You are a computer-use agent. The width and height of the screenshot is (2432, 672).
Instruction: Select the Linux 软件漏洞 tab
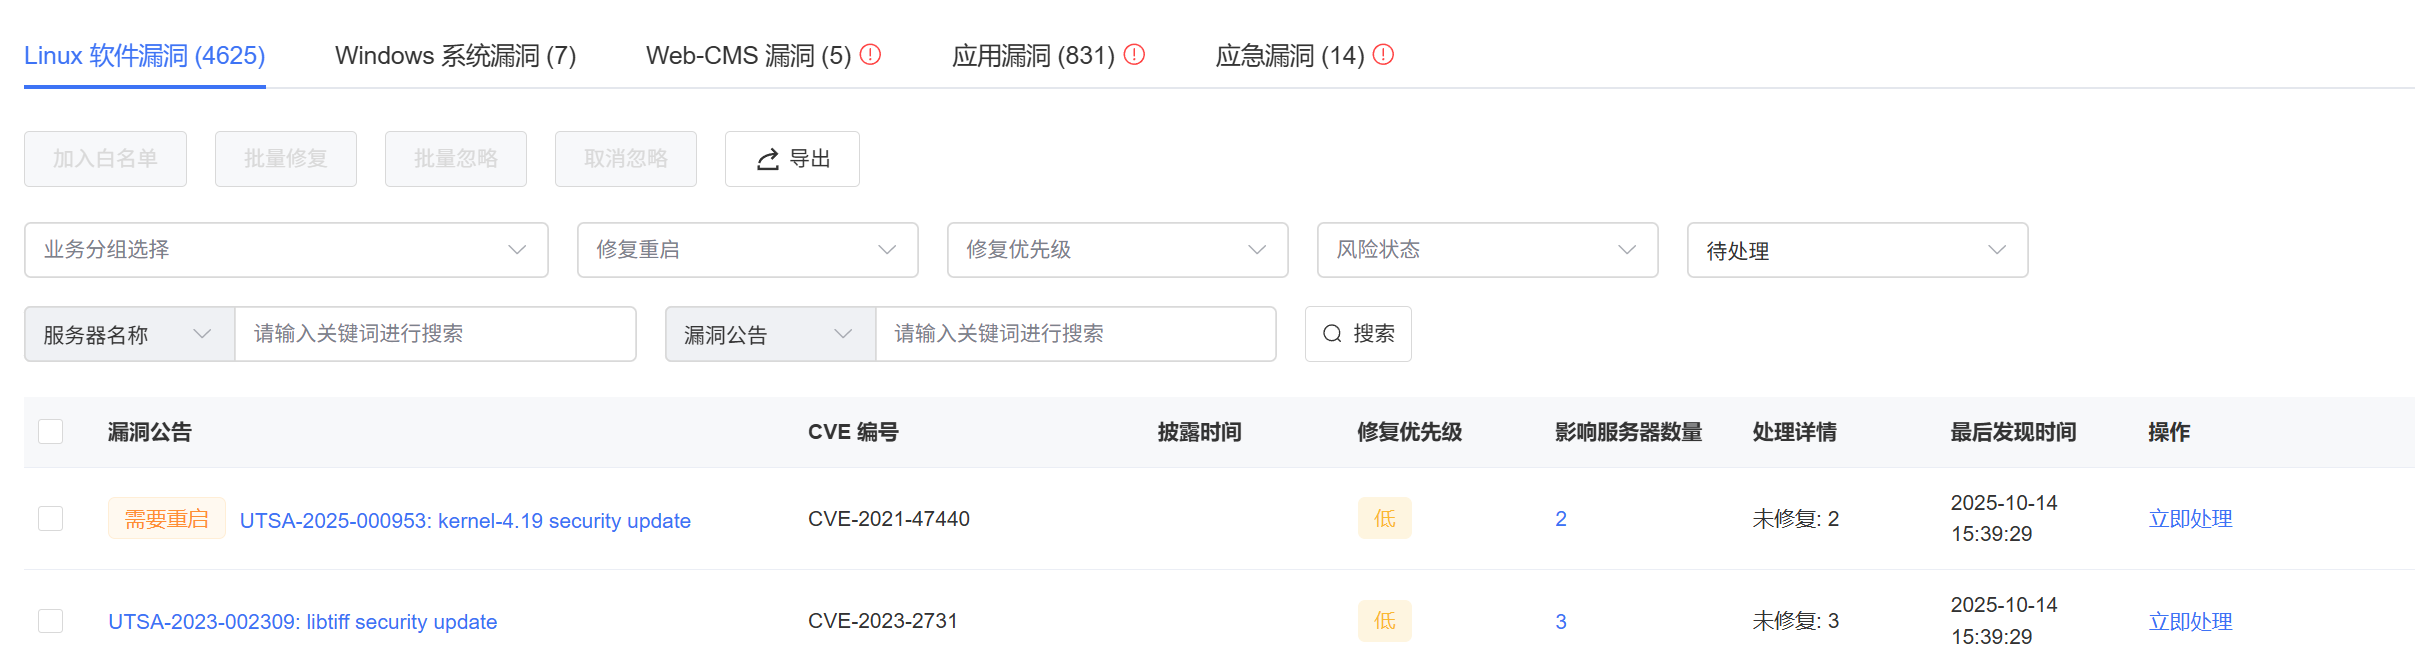pos(145,56)
